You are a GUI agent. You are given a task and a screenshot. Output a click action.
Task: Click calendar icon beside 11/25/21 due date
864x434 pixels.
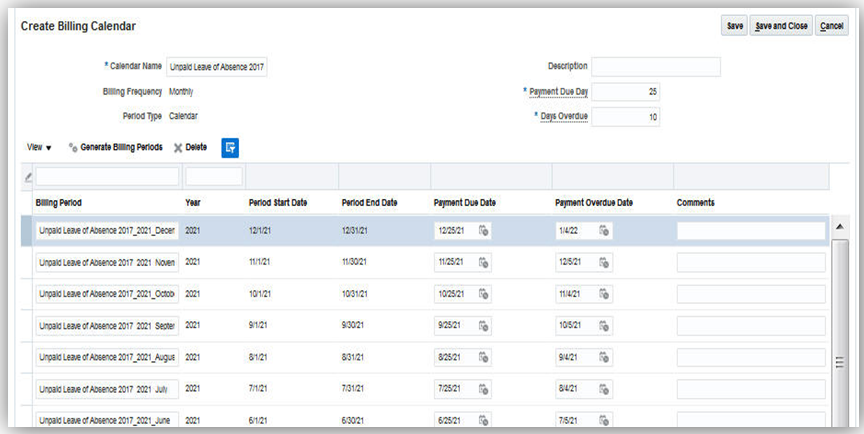click(484, 263)
